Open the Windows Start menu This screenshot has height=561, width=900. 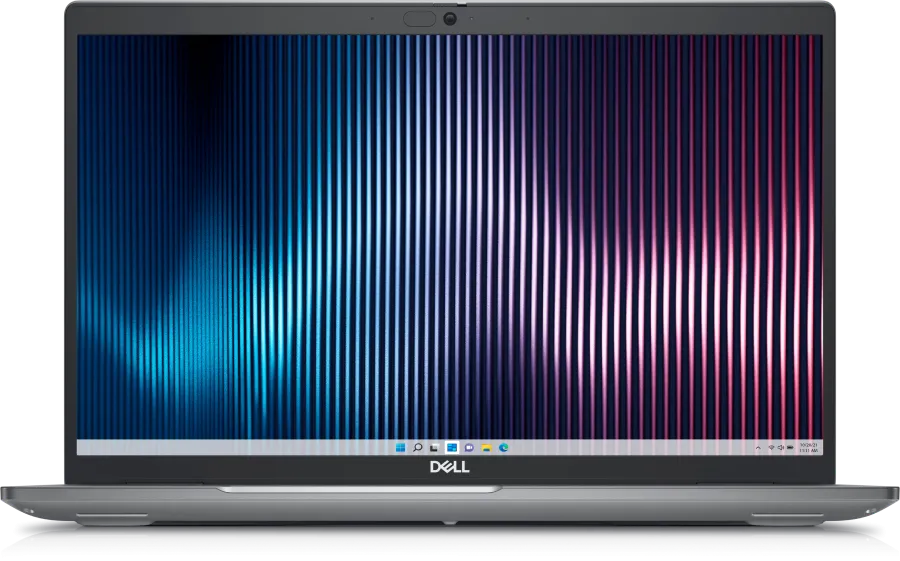pyautogui.click(x=401, y=447)
